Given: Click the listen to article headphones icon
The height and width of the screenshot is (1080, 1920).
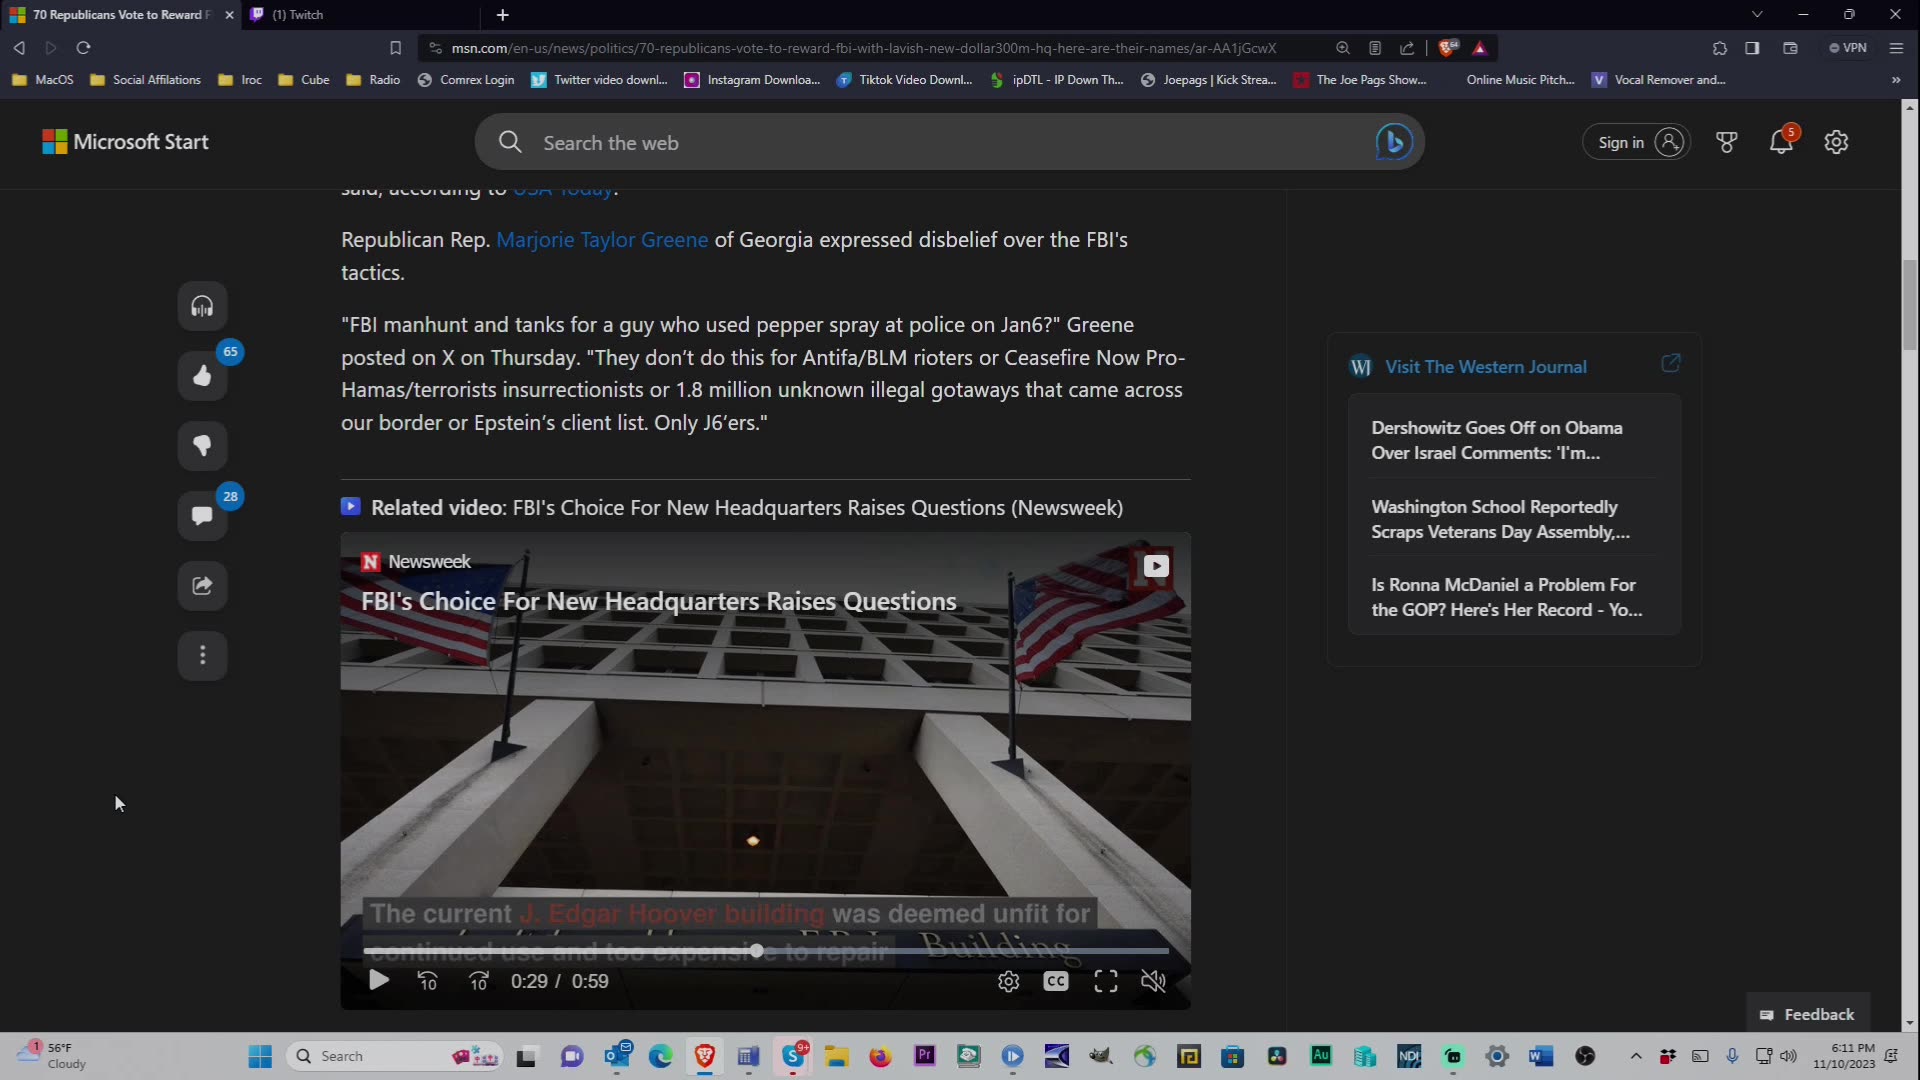Looking at the screenshot, I should click(x=202, y=307).
